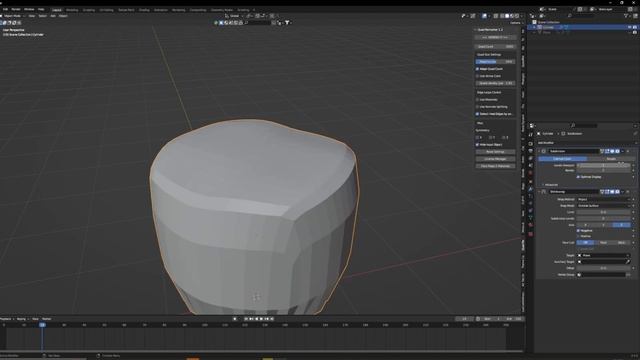Image resolution: width=640 pixels, height=360 pixels.
Task: Open transform orientation Global dropdown
Action: pos(234,16)
